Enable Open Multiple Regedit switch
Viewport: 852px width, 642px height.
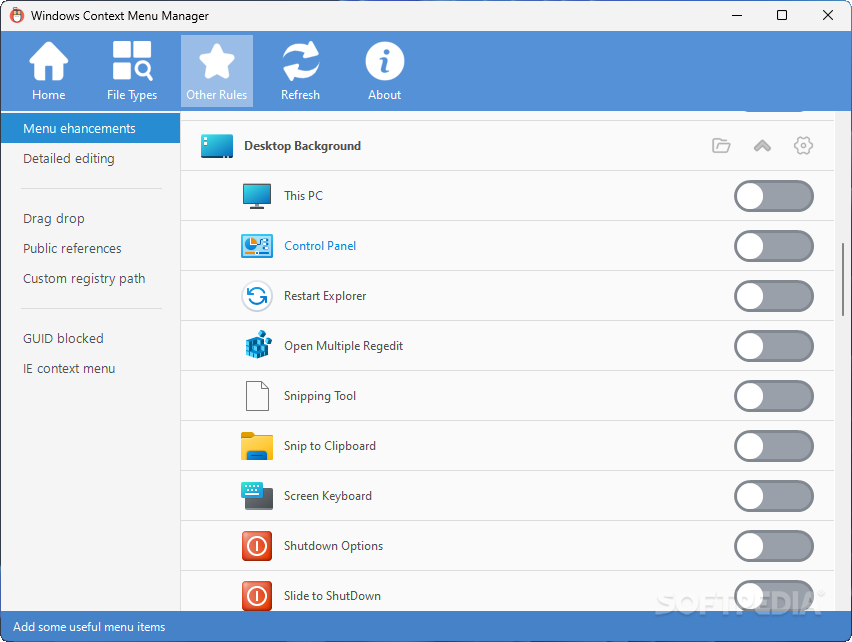pos(774,346)
